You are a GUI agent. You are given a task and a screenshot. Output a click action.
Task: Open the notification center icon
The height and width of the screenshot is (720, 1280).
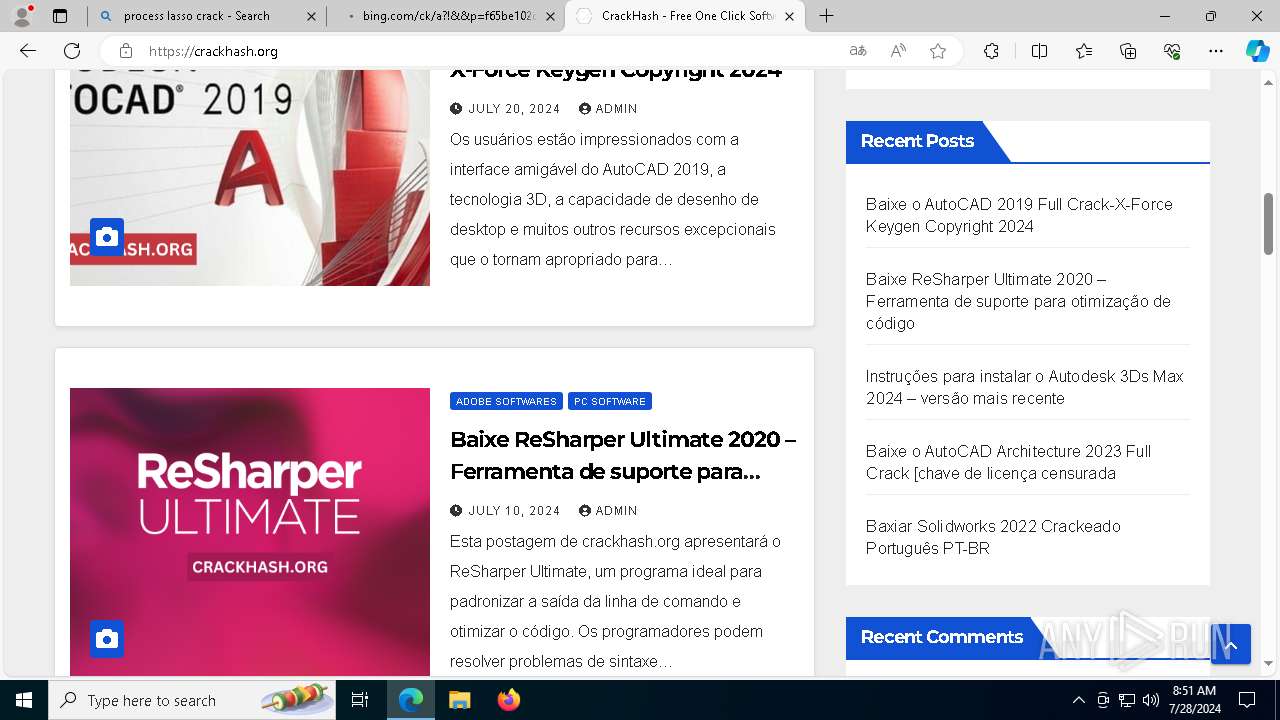(x=1247, y=700)
